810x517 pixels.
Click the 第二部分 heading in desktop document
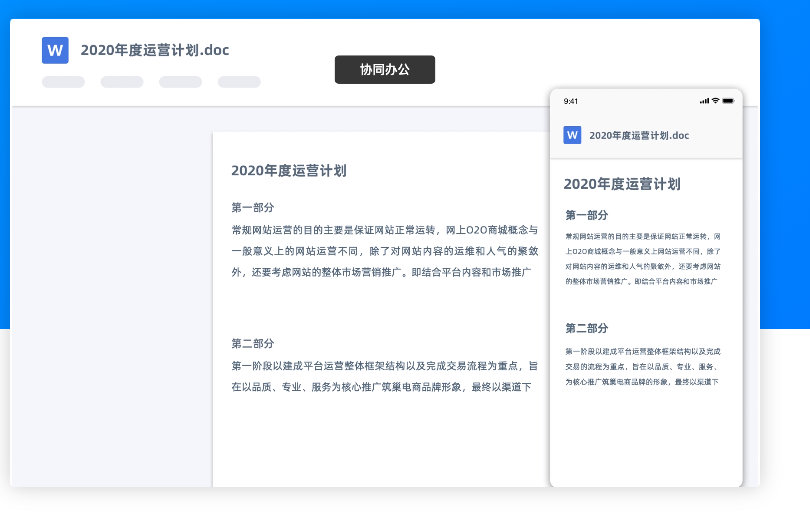coord(252,343)
